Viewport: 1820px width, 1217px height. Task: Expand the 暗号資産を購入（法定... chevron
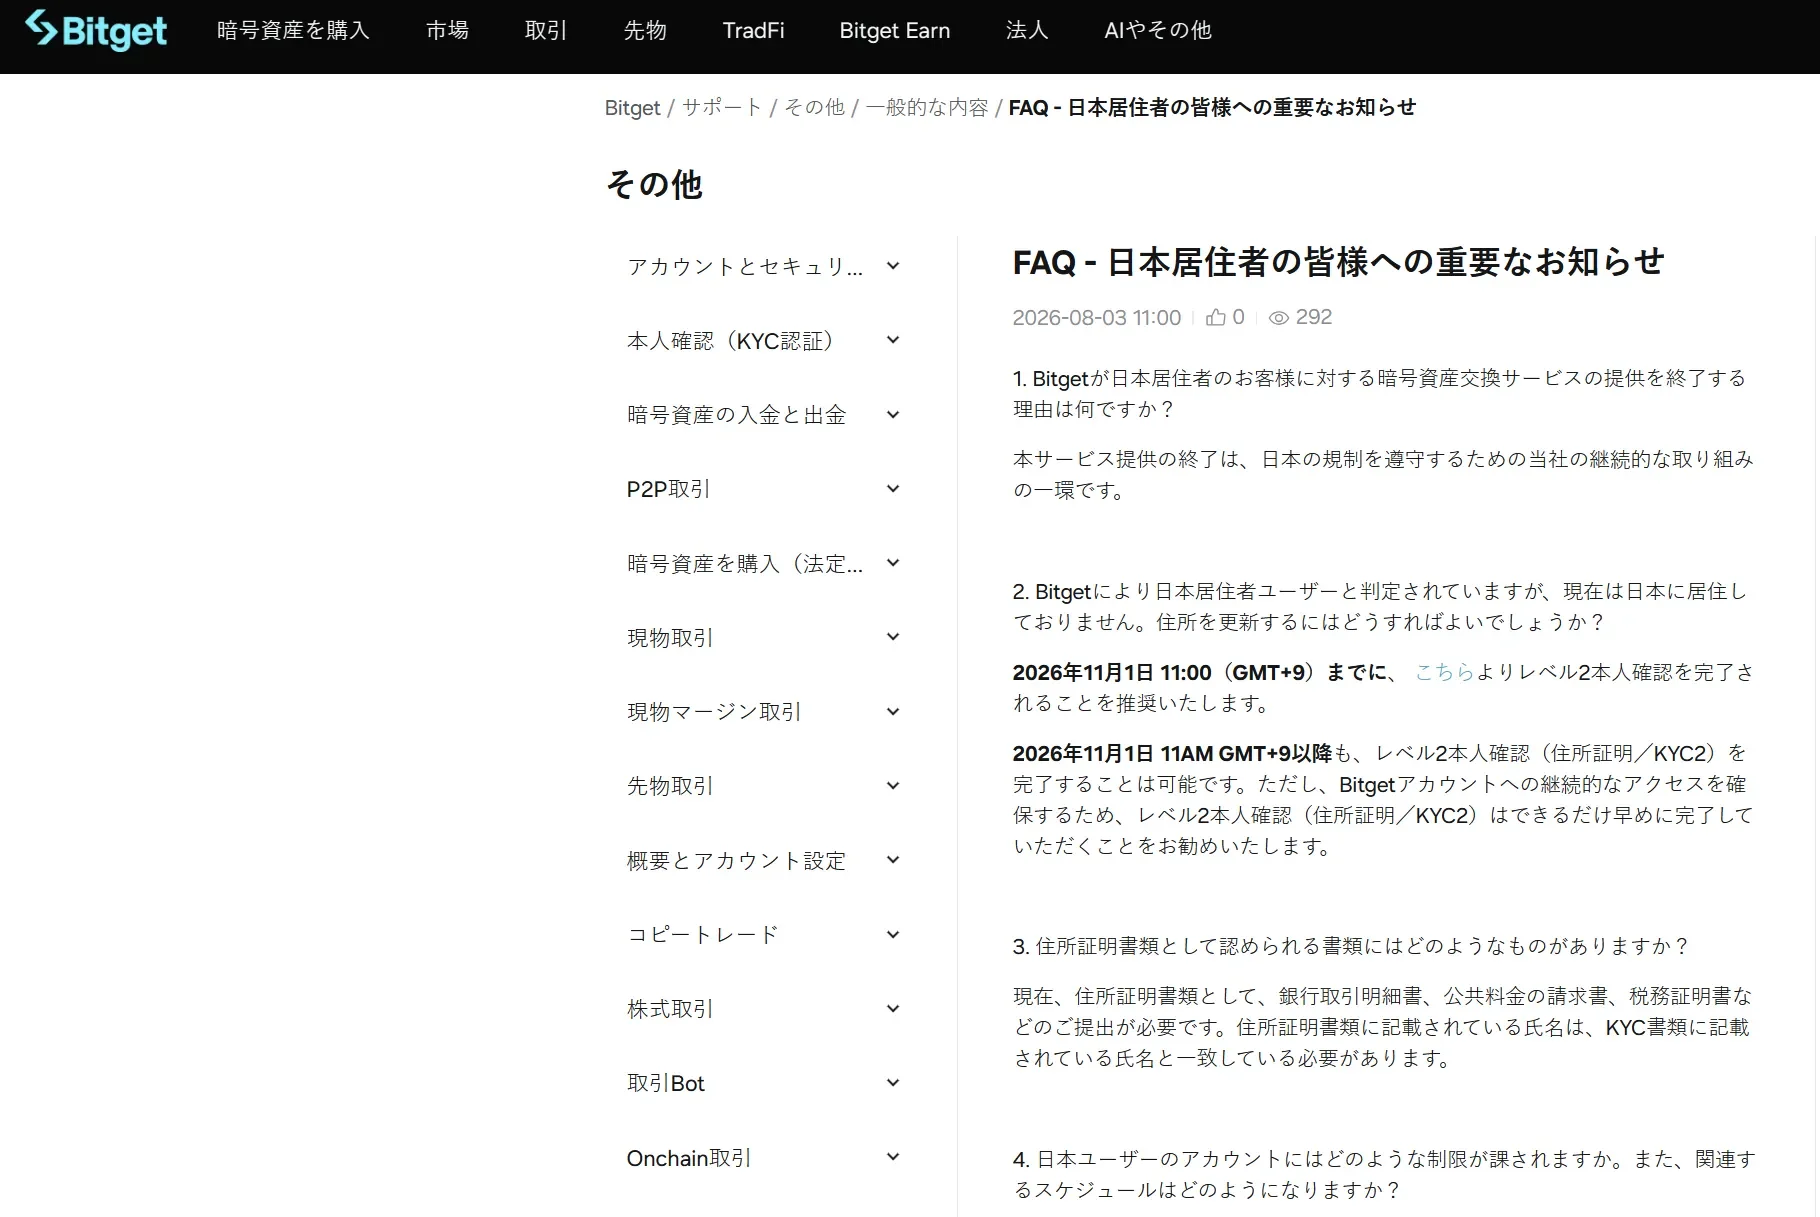click(893, 563)
